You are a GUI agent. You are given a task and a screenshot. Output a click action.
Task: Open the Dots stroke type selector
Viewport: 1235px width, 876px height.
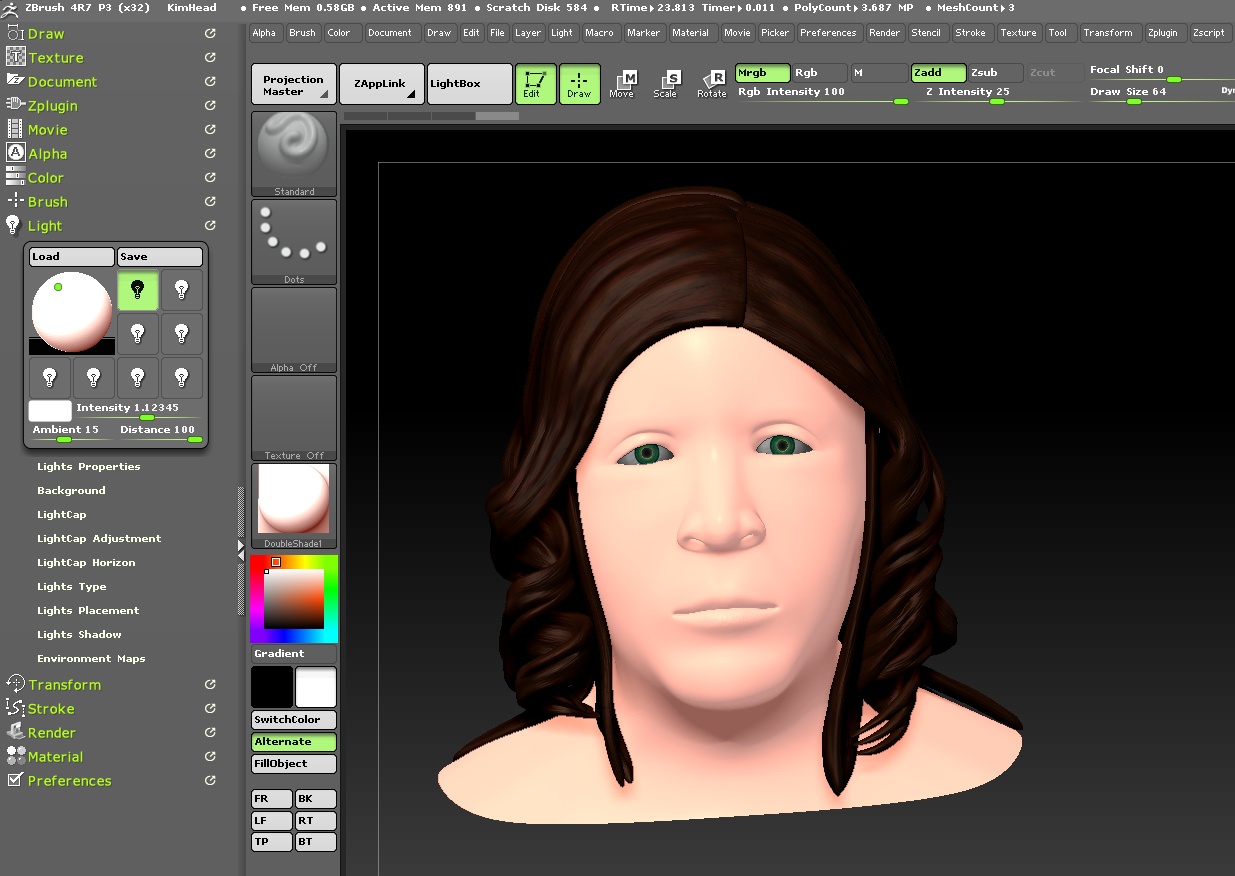pyautogui.click(x=294, y=242)
